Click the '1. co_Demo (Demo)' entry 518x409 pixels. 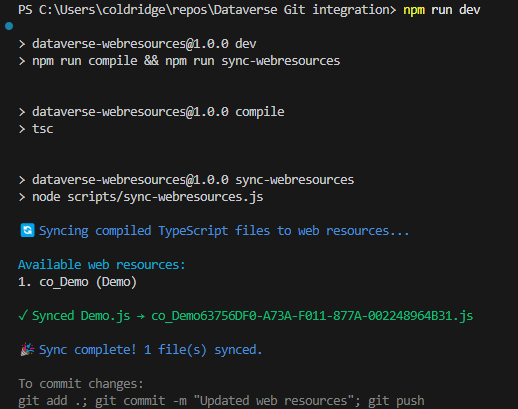point(77,282)
